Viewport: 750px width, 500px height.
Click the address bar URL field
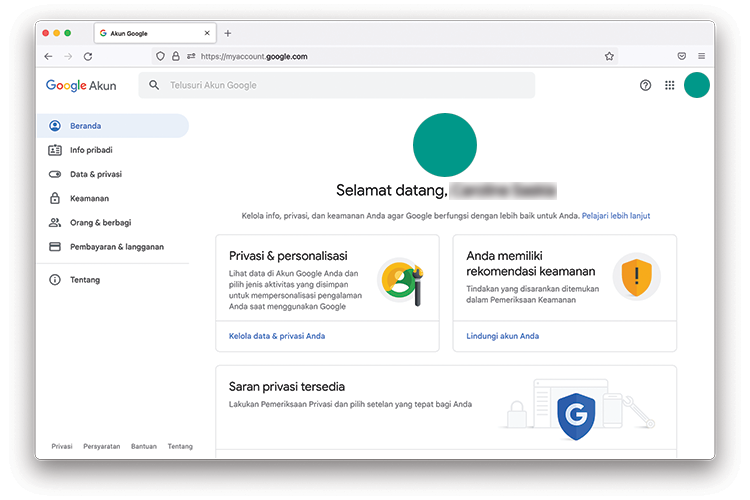click(x=385, y=56)
